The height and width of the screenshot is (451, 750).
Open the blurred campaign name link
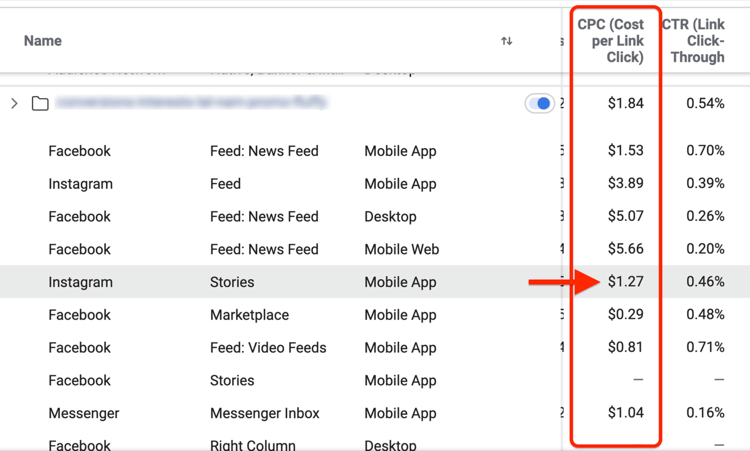point(190,102)
